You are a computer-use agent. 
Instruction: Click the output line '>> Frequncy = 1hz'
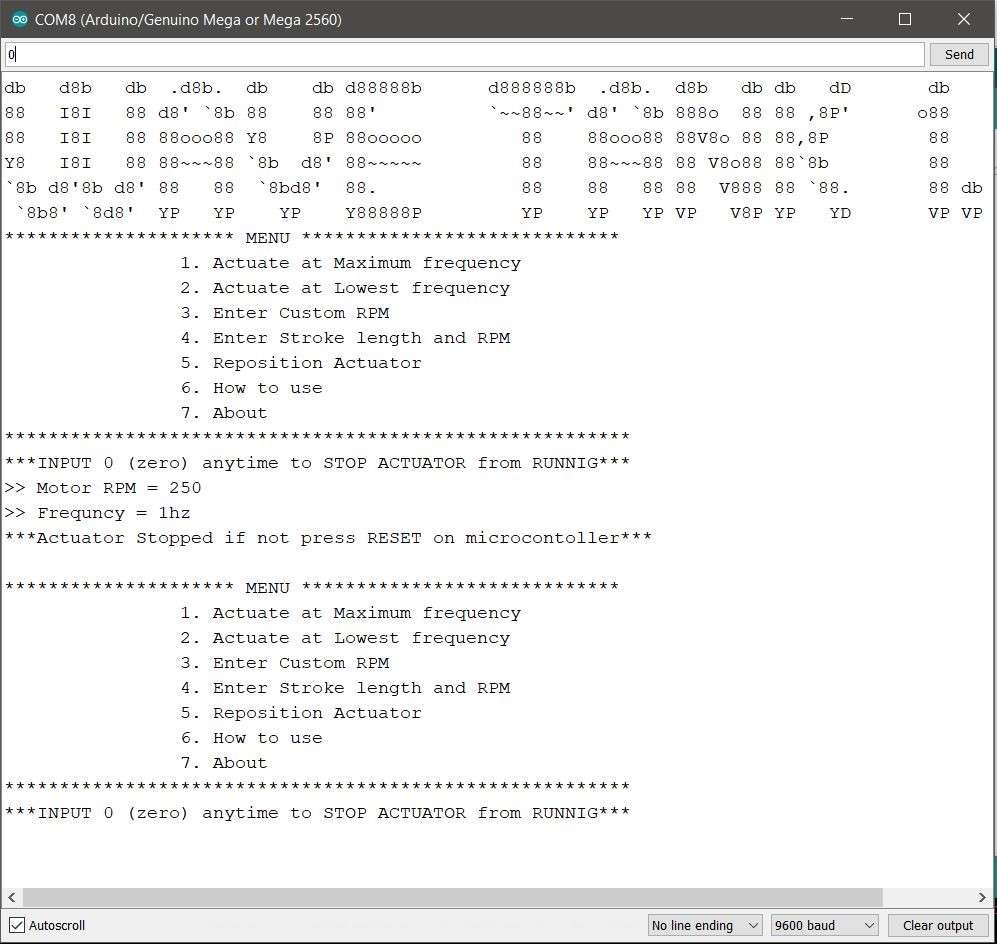click(x=97, y=513)
